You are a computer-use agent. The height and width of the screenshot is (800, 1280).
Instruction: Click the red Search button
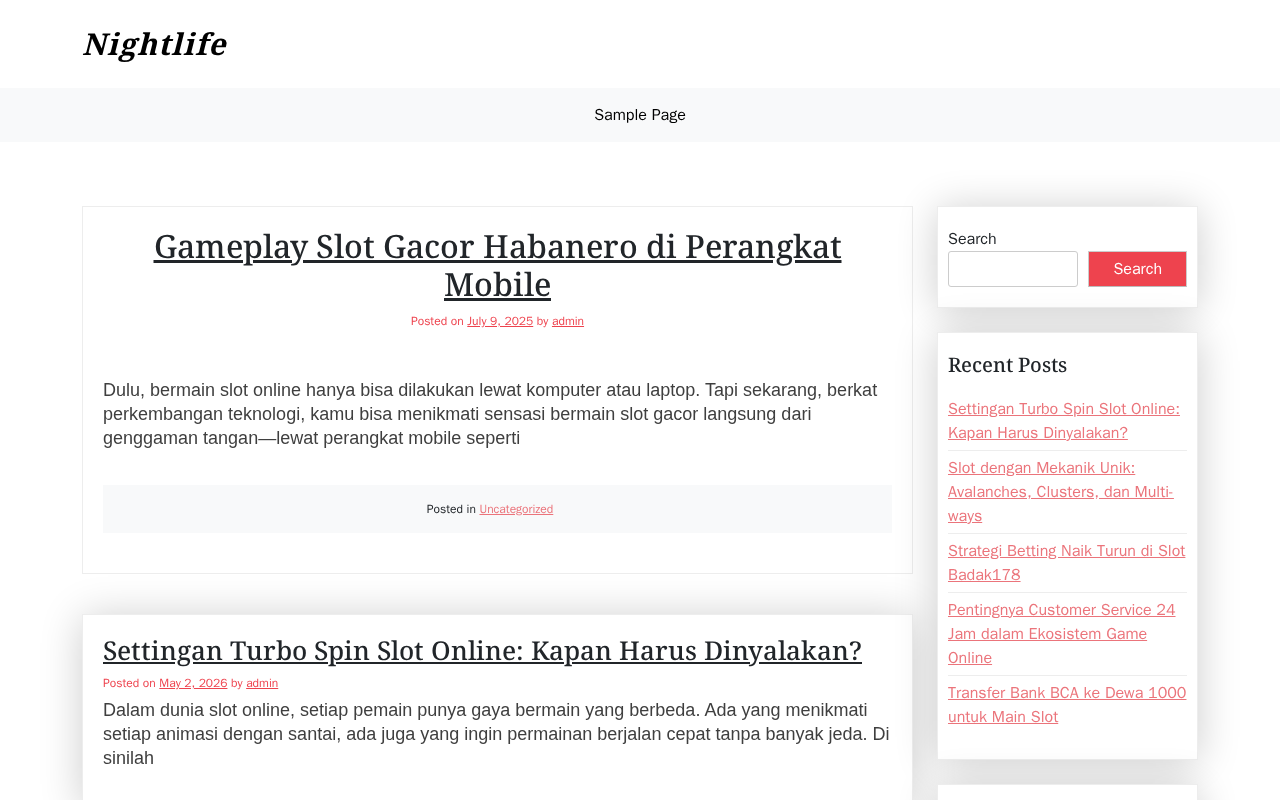[1137, 269]
